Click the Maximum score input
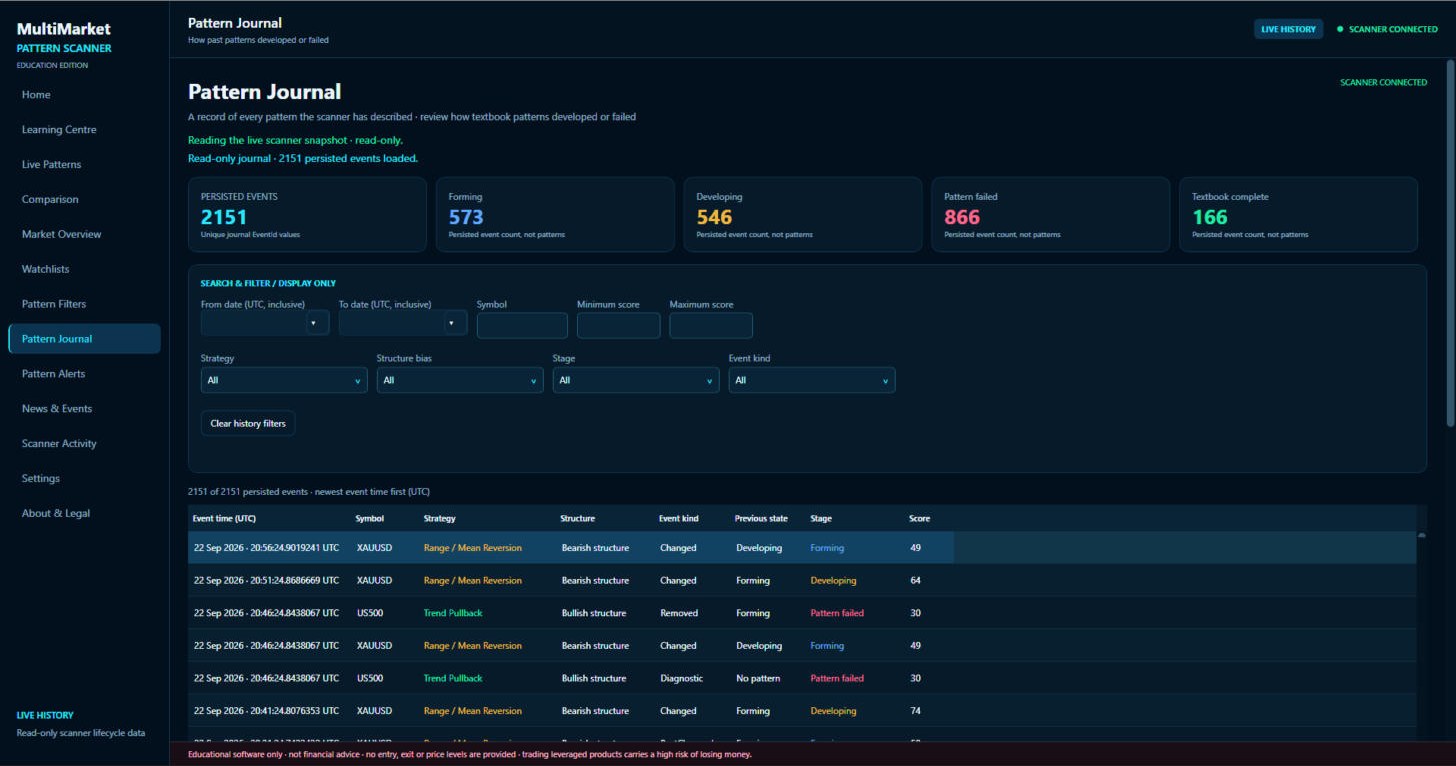Viewport: 1456px width, 766px height. click(x=711, y=325)
